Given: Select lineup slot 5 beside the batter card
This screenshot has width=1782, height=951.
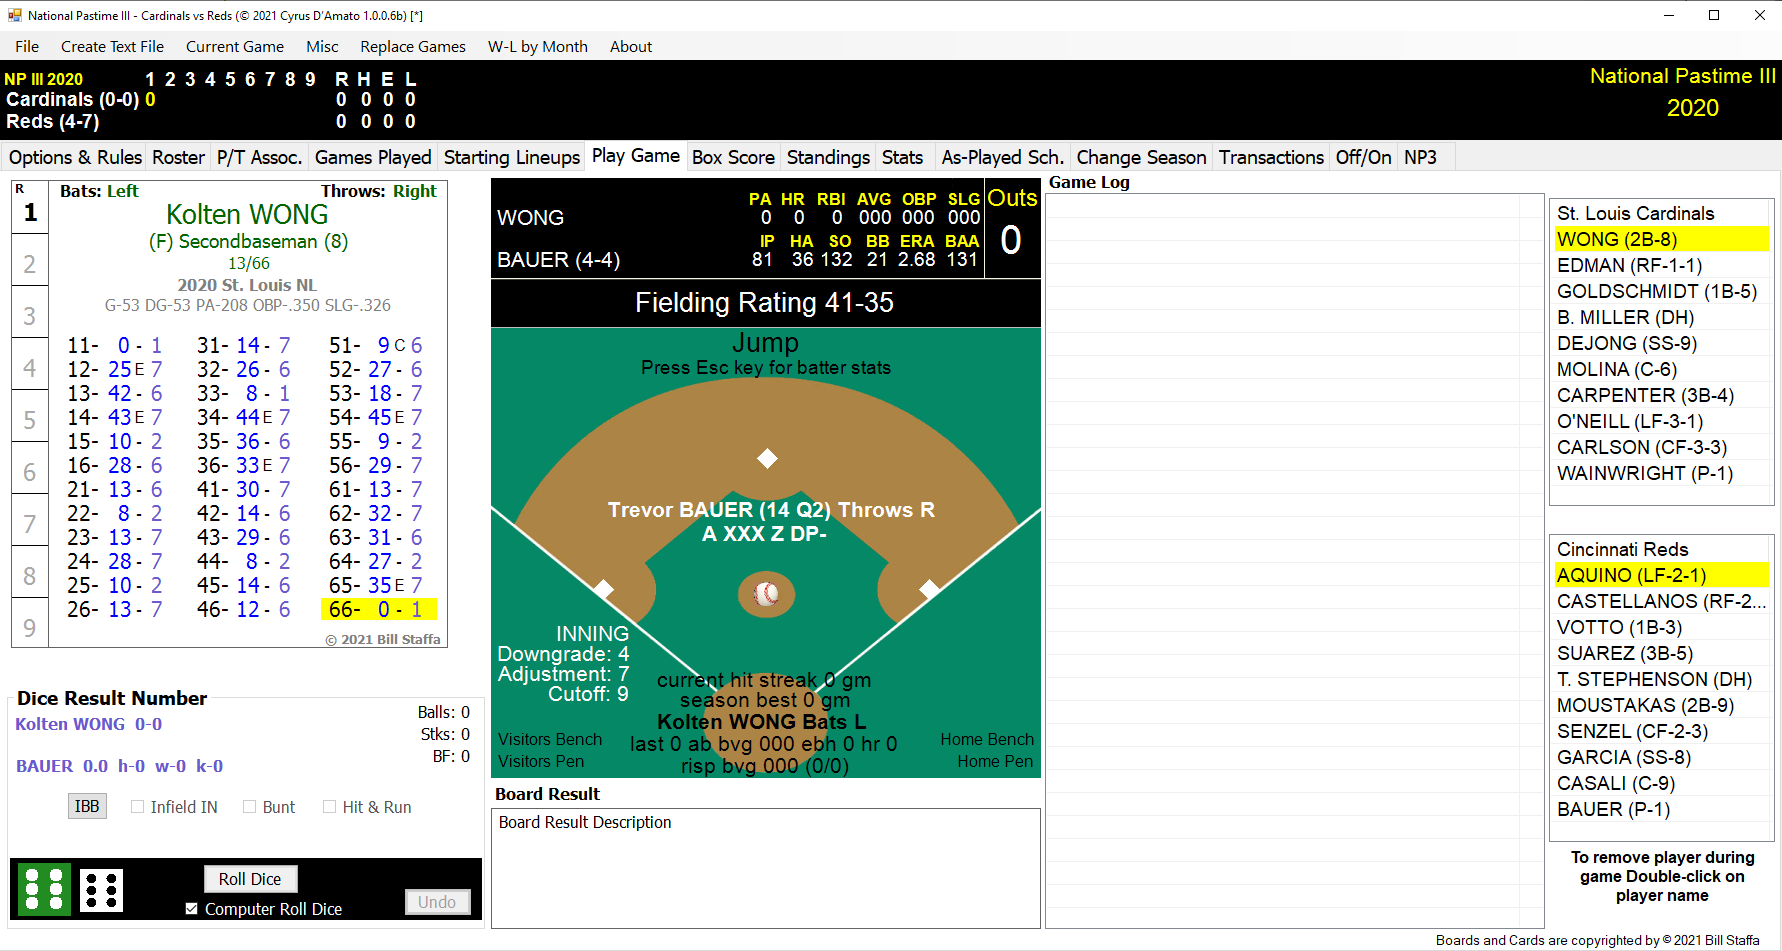Looking at the screenshot, I should pyautogui.click(x=30, y=420).
